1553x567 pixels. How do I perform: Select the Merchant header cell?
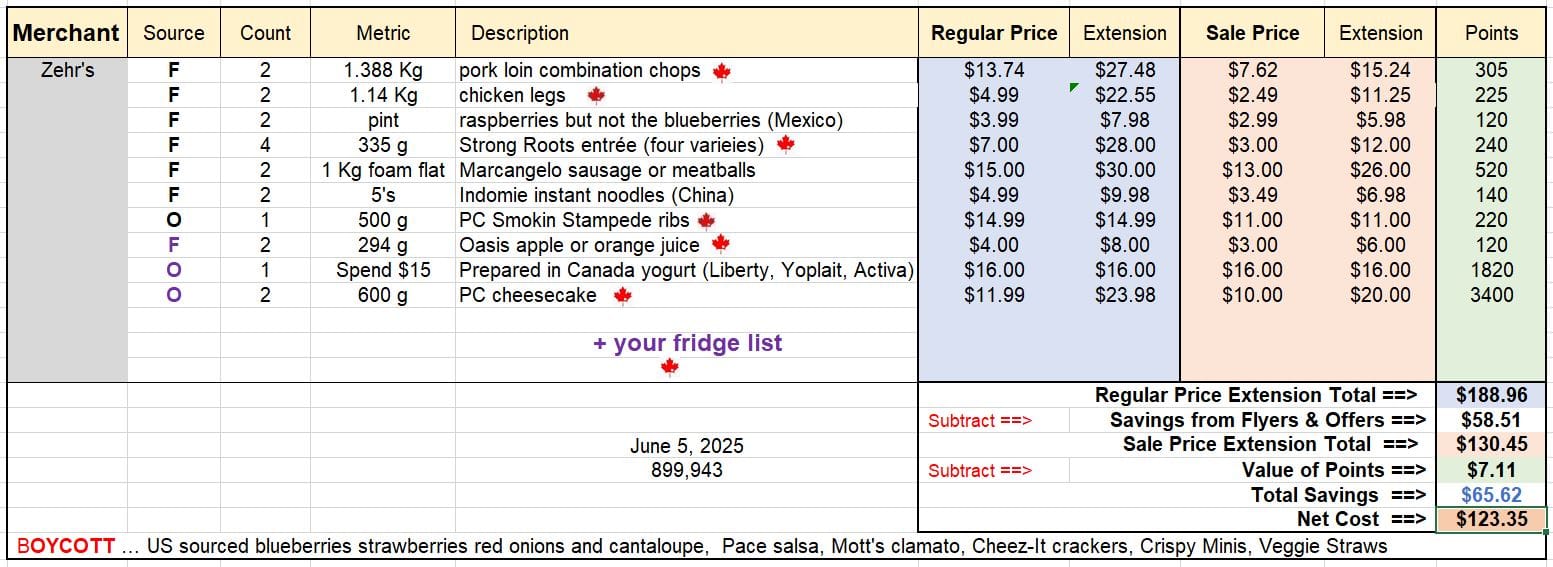click(67, 33)
